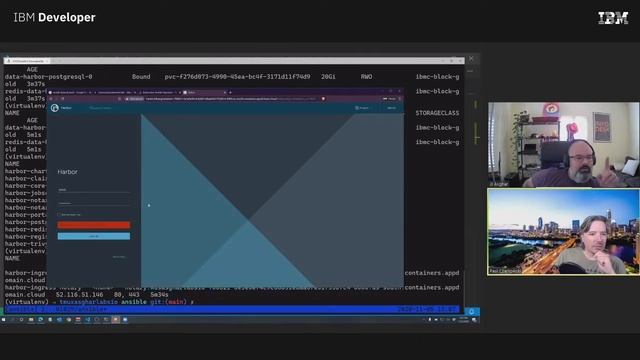
Task: Open the notification center icon in taskbar
Action: [474, 320]
